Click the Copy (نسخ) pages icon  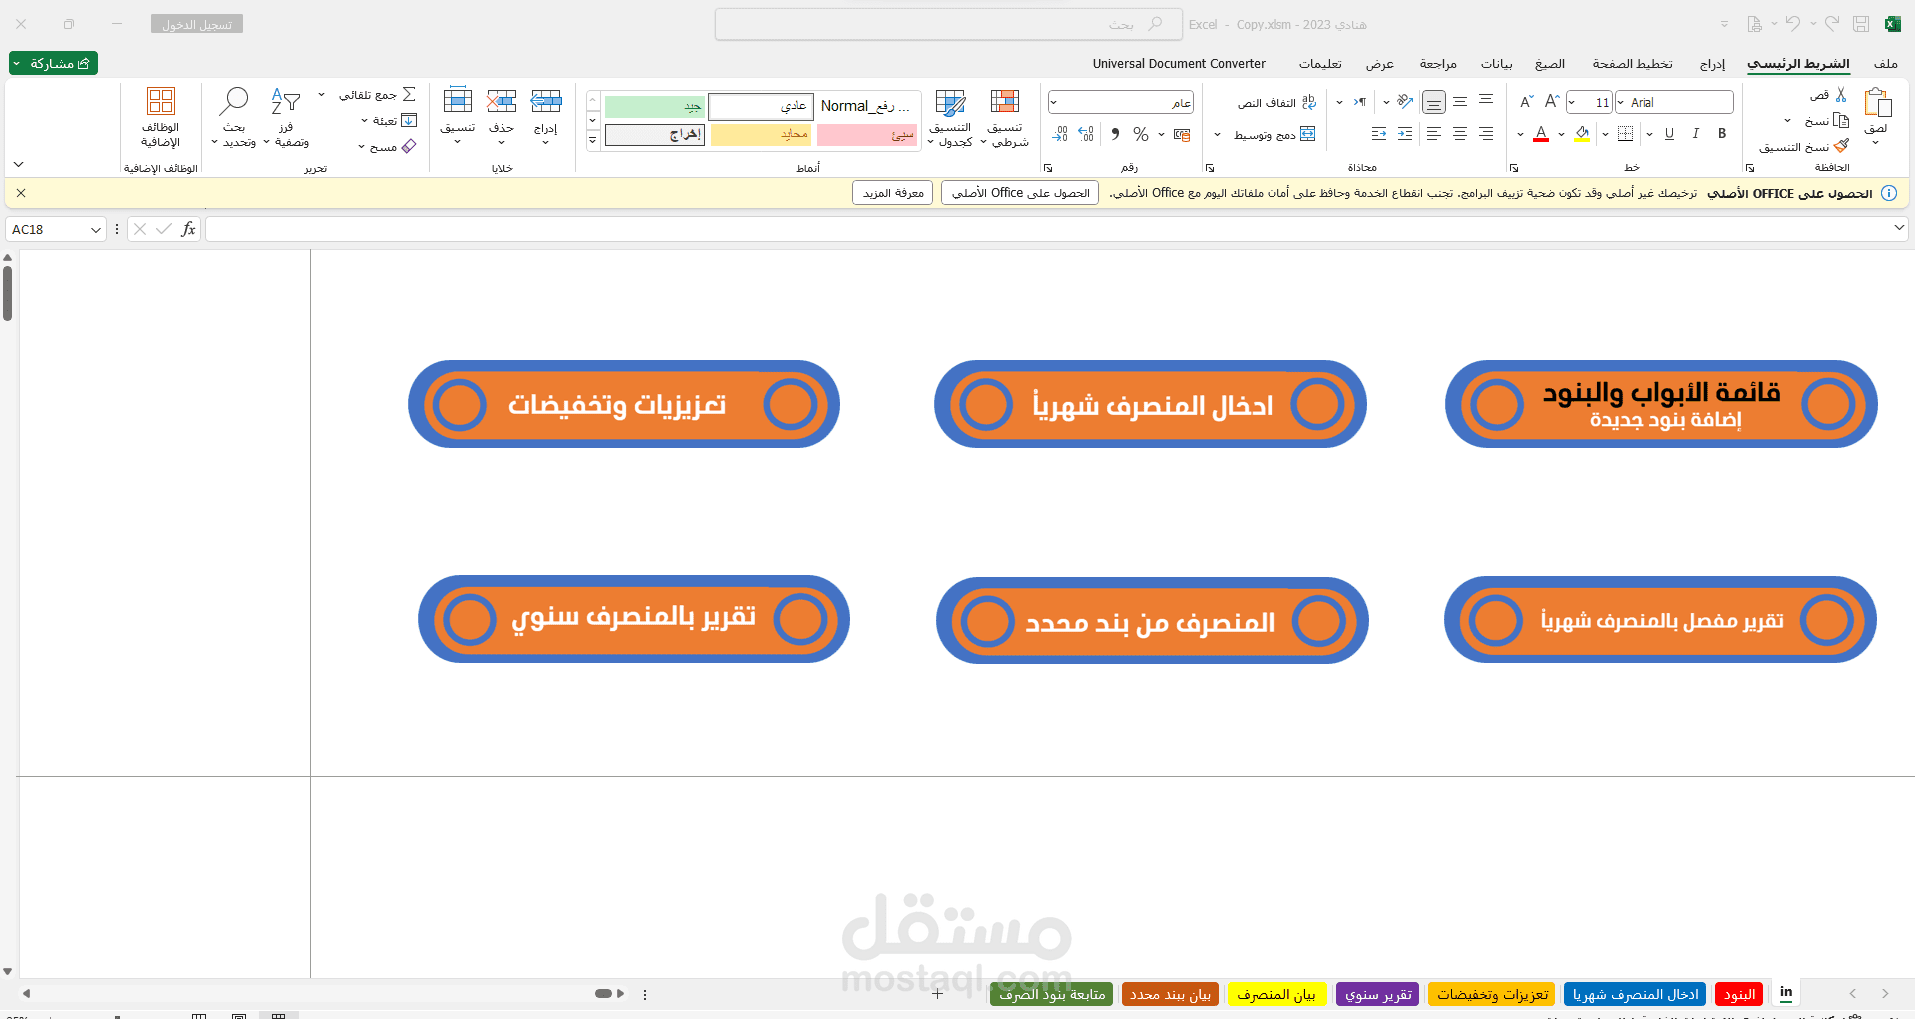1841,120
